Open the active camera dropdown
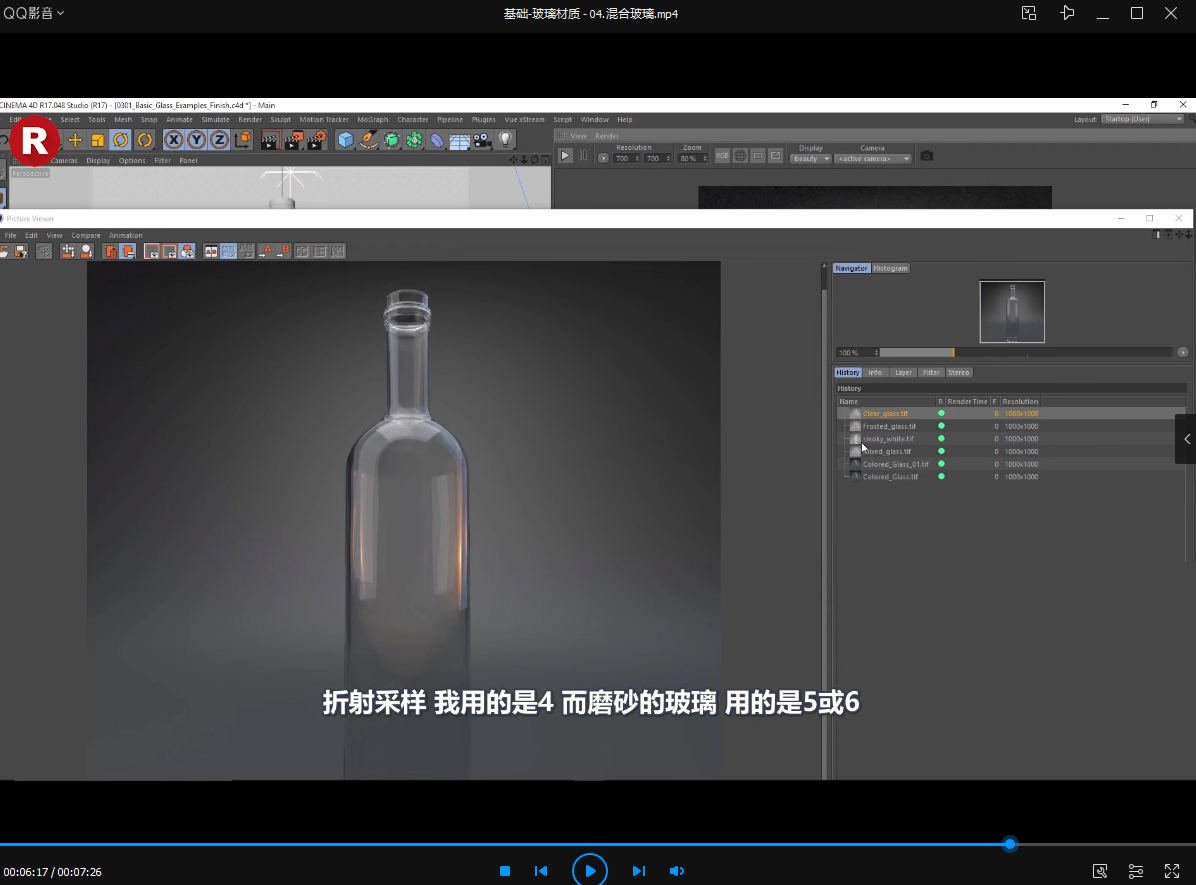Viewport: 1196px width, 885px height. [870, 158]
